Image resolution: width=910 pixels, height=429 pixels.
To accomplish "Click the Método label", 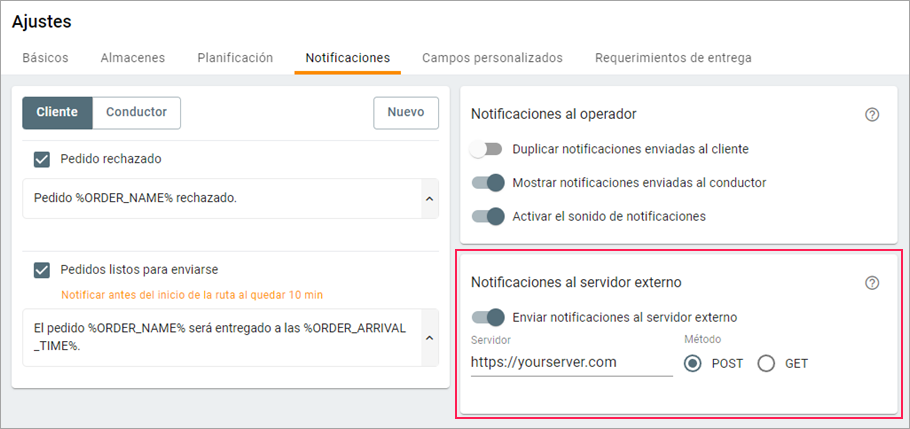I will click(702, 340).
